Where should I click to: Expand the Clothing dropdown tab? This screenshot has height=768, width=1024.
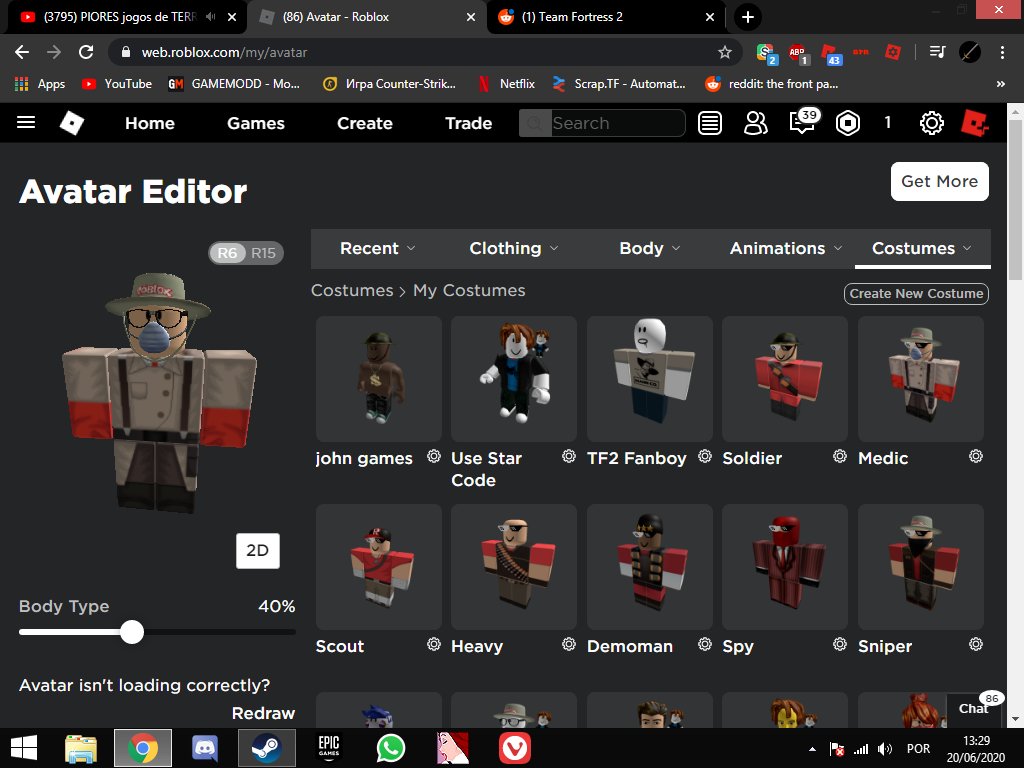pos(514,248)
